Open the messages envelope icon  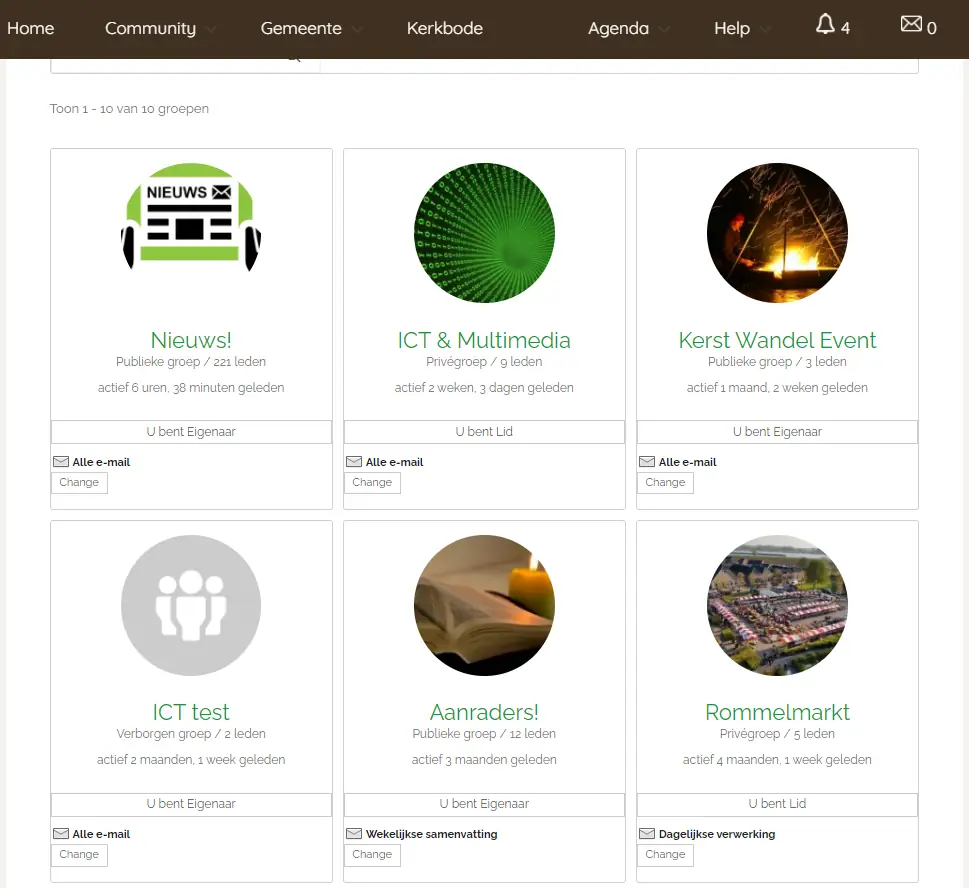pyautogui.click(x=911, y=24)
